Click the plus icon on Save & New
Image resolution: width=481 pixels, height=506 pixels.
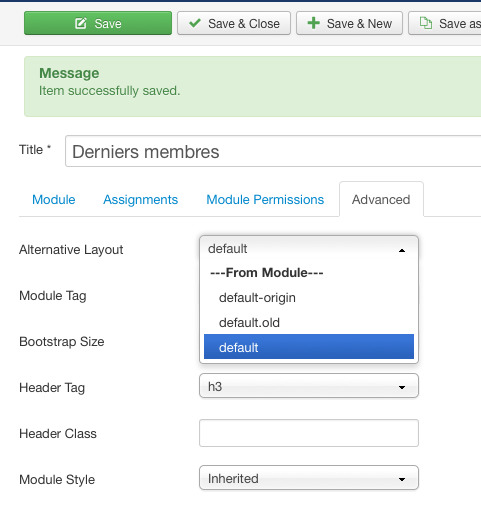coord(313,23)
